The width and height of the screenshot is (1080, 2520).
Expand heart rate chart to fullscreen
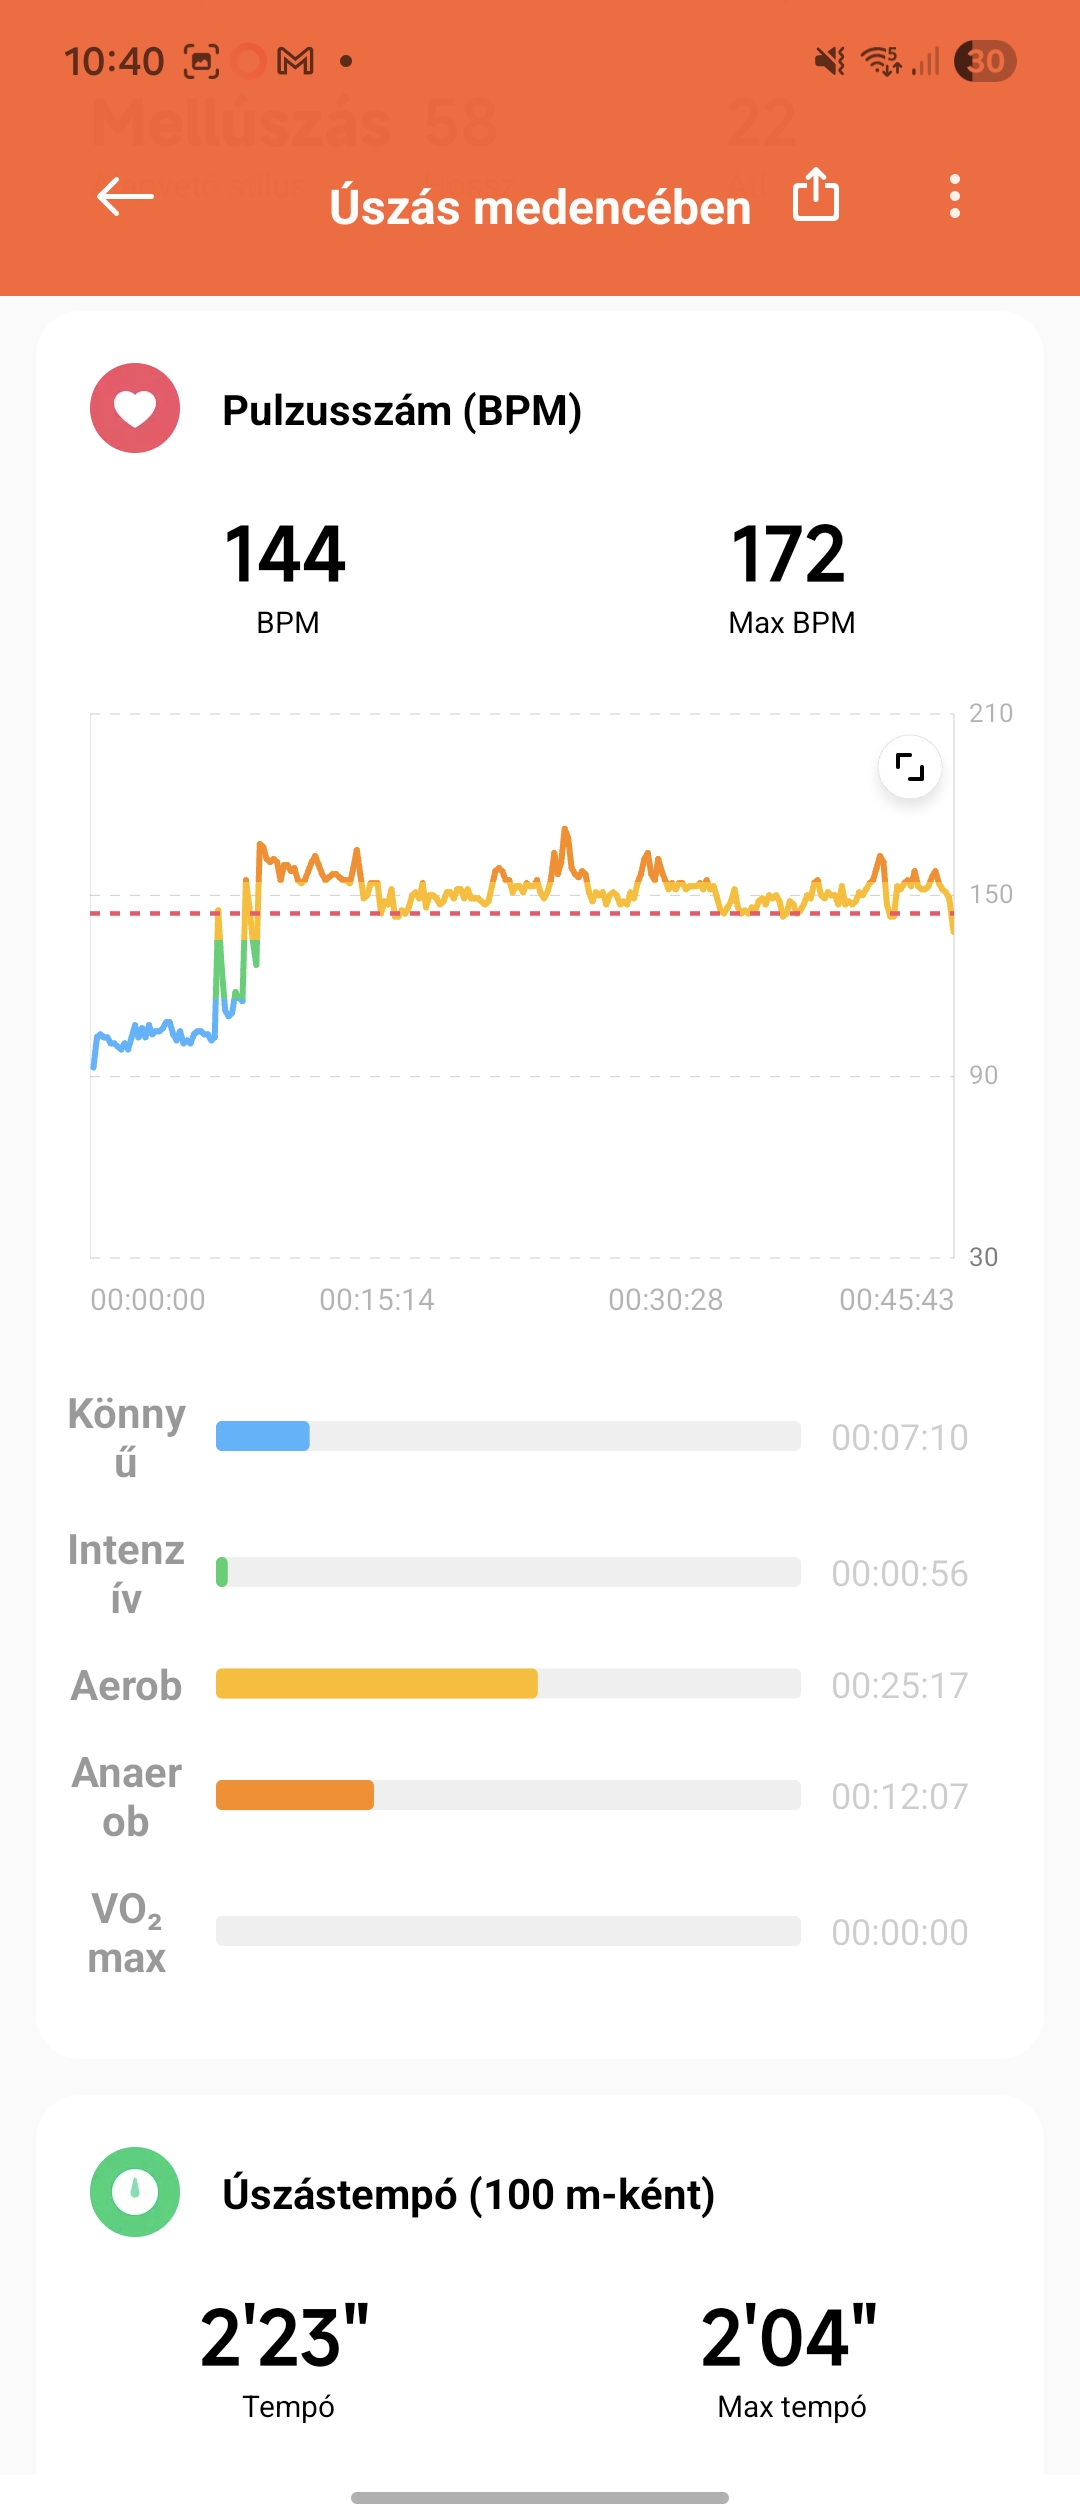coord(910,767)
